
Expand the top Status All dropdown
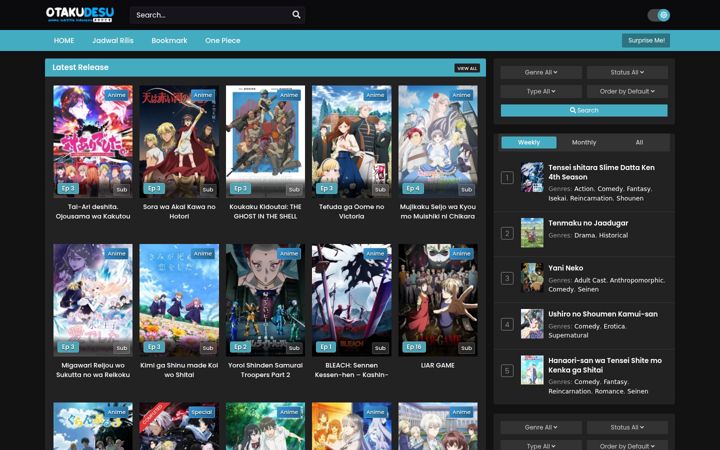click(627, 72)
